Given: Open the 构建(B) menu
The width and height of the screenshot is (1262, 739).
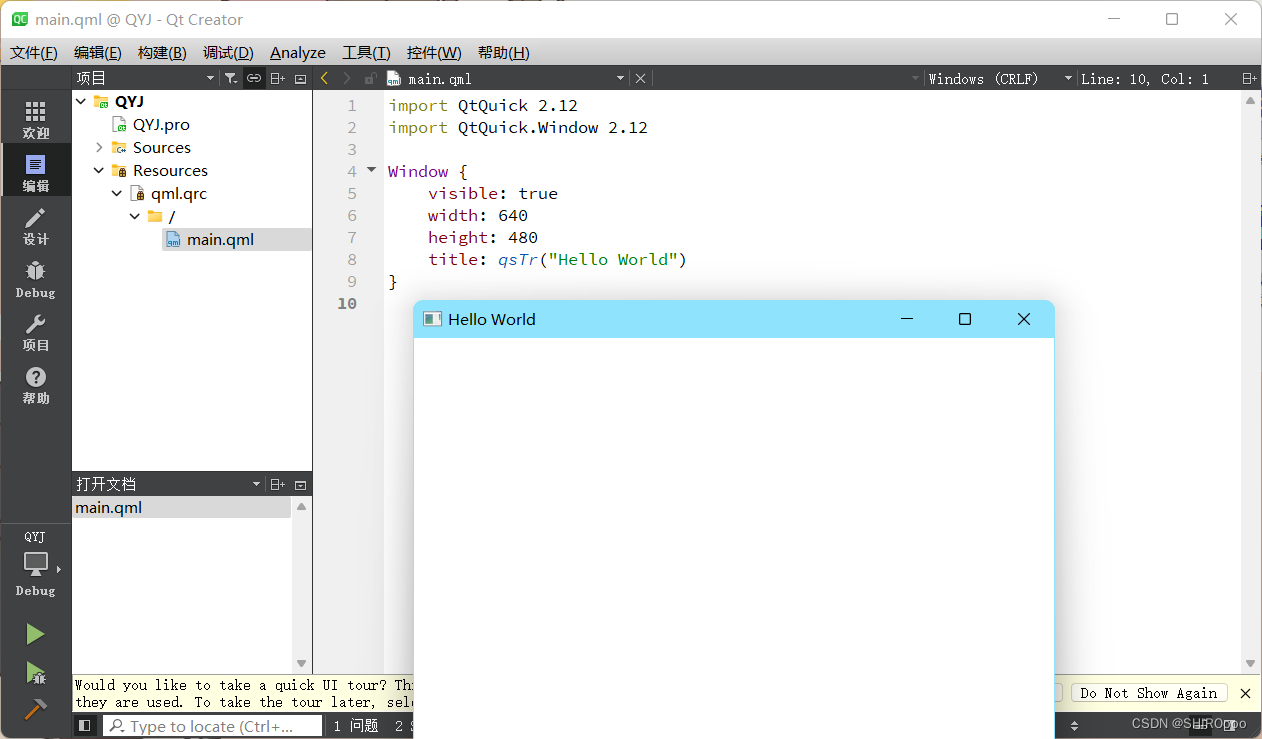Looking at the screenshot, I should (162, 52).
